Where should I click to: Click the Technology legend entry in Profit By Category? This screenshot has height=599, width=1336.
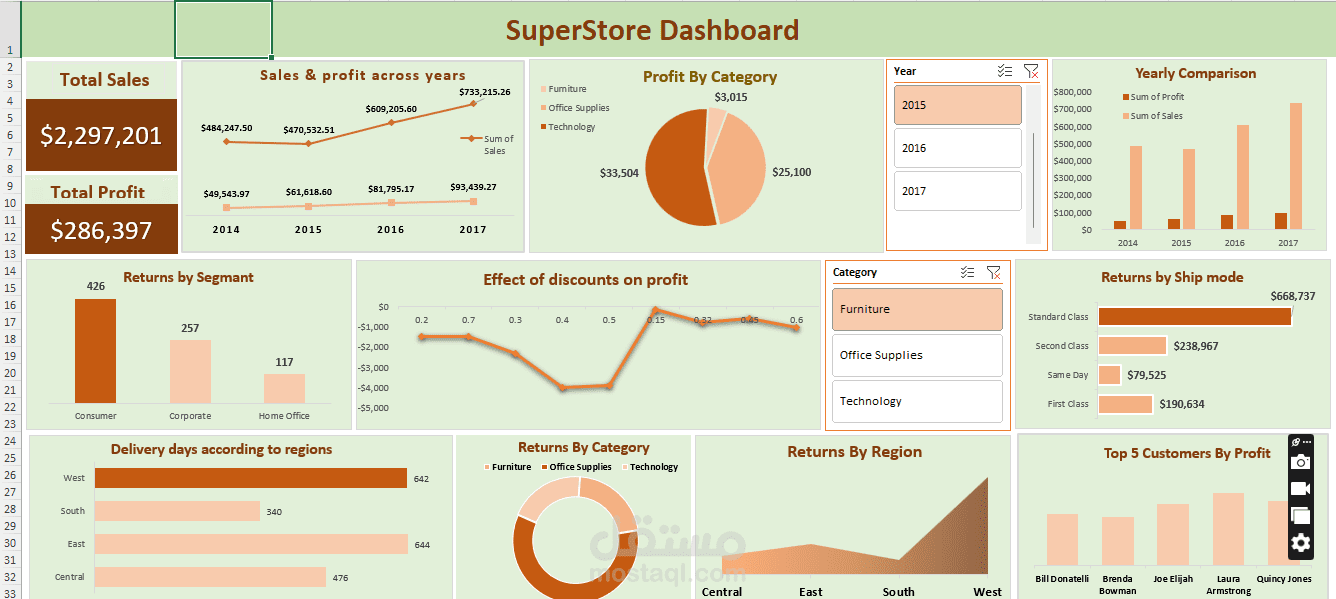coord(568,127)
